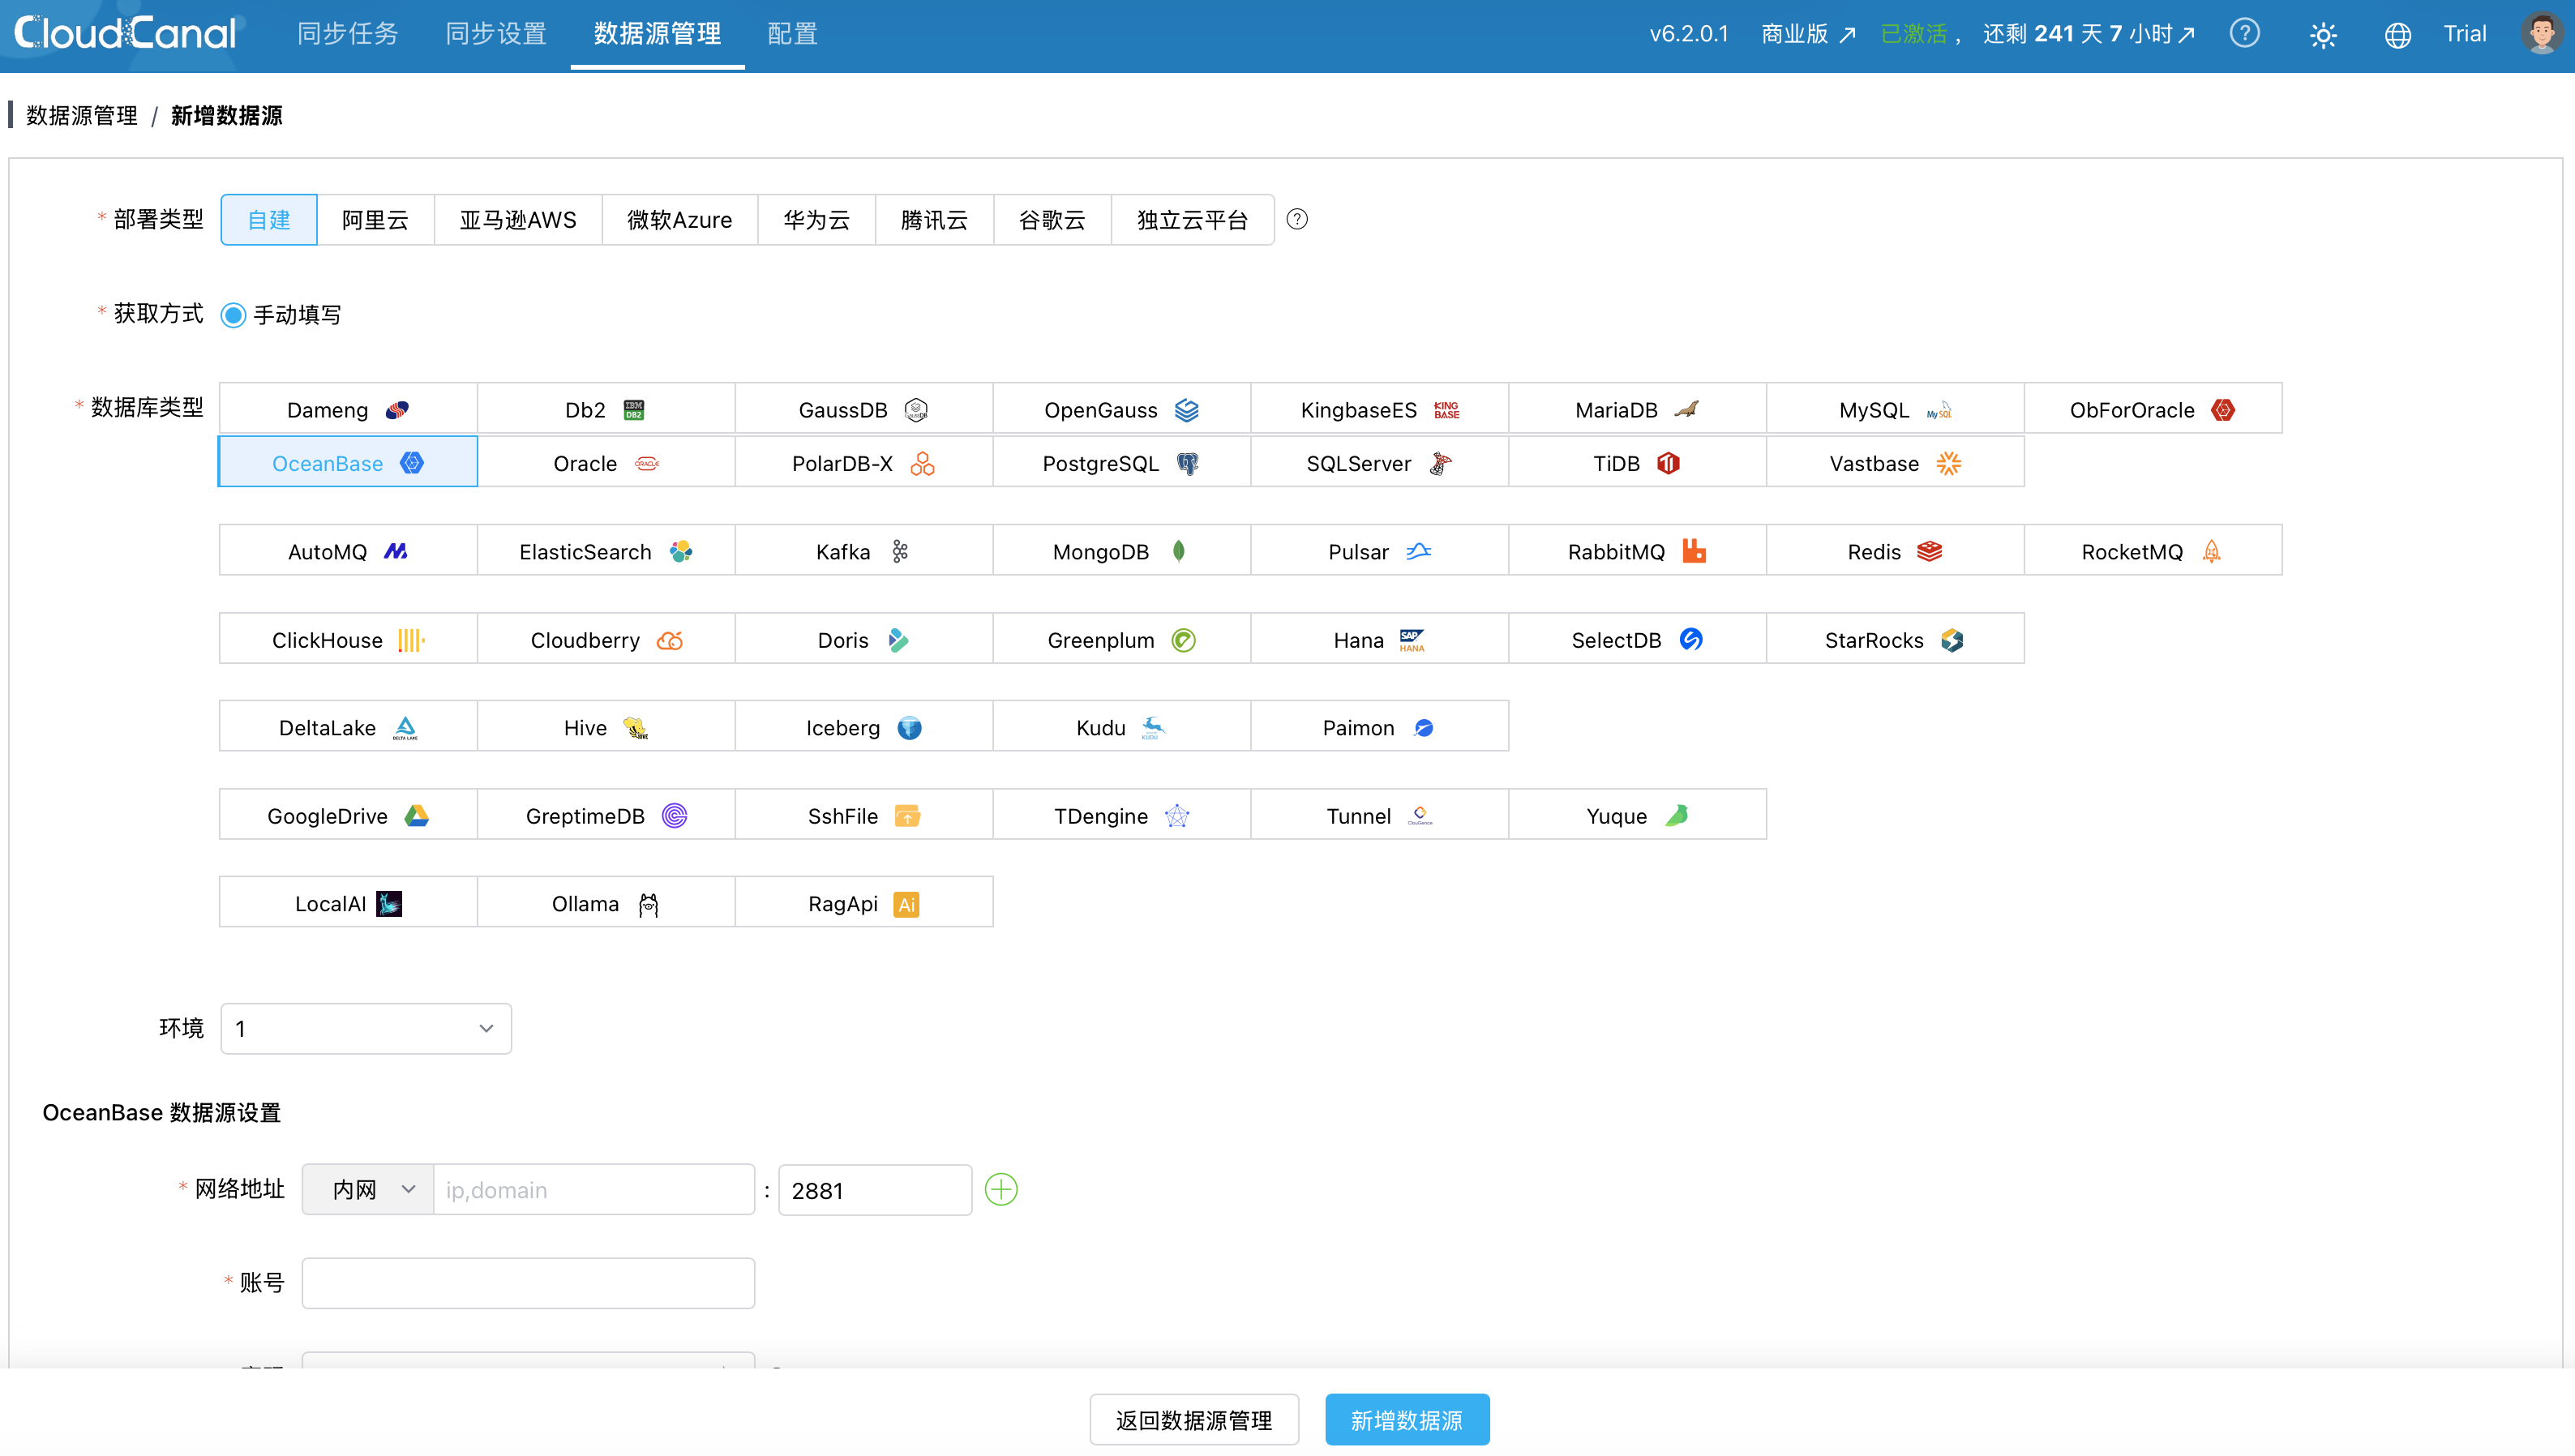This screenshot has height=1456, width=2575.
Task: Select the ElasticSearch data source type
Action: [606, 551]
